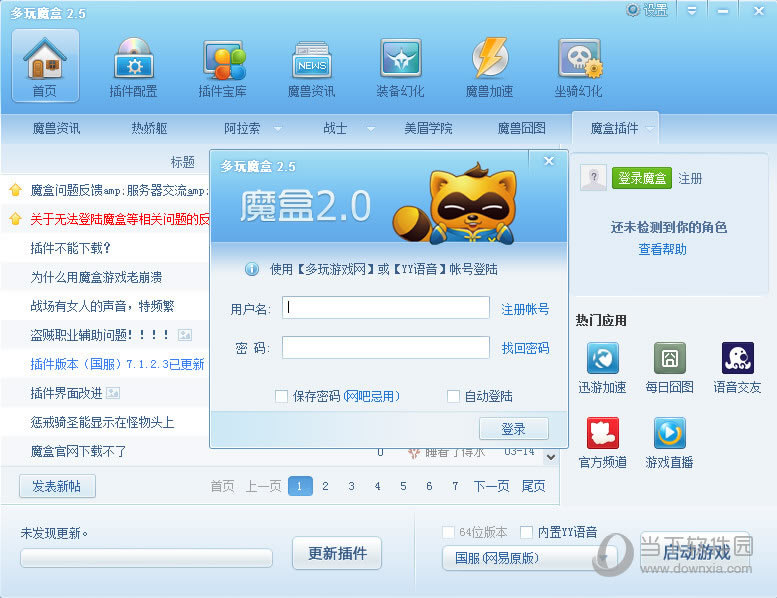The height and width of the screenshot is (598, 777).
Task: Open post 战场有女人的声音,特频繁
Action: 102,306
